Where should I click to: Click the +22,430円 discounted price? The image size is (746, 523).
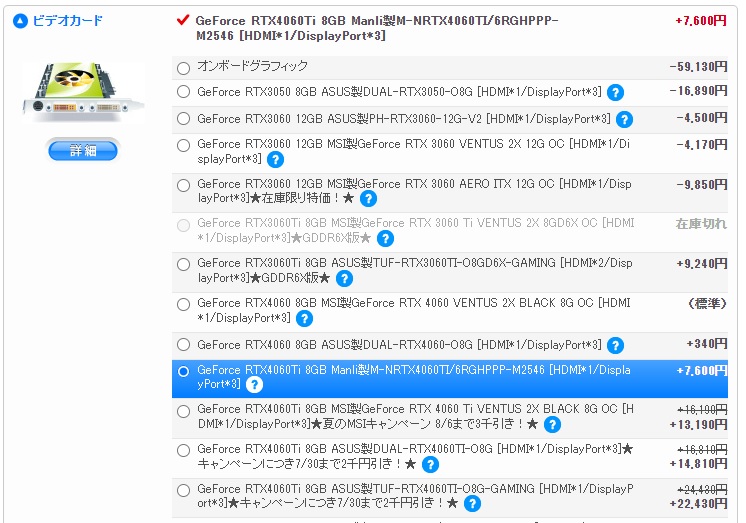698,503
